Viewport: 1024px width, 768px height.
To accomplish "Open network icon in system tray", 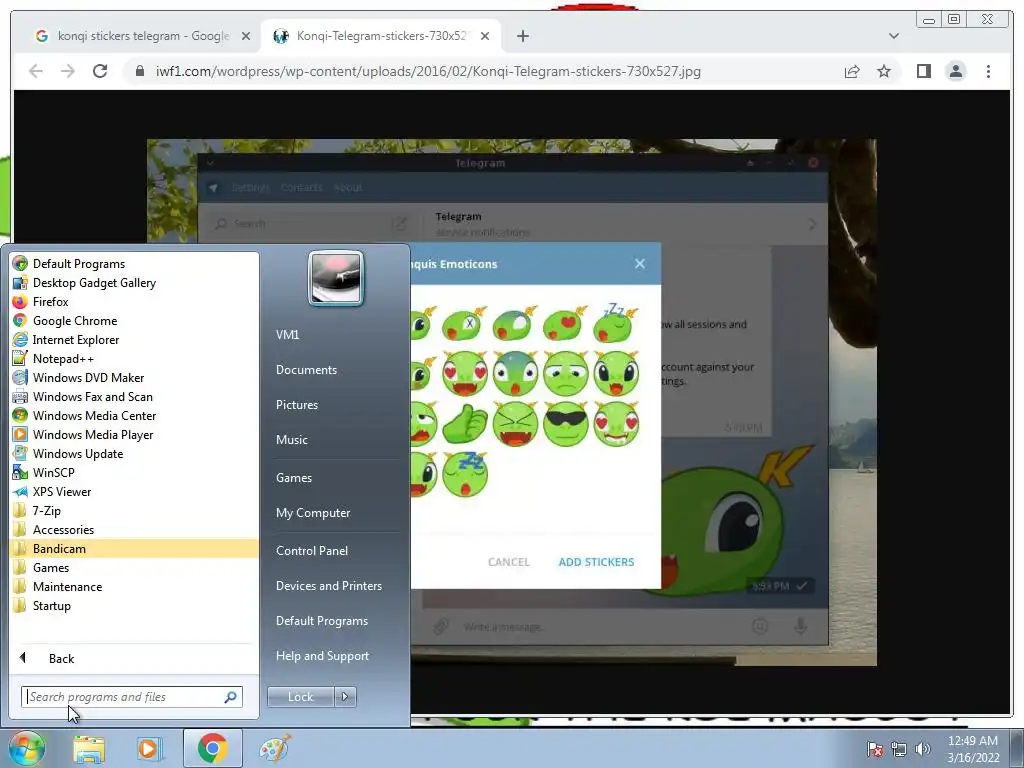I will tap(899, 749).
